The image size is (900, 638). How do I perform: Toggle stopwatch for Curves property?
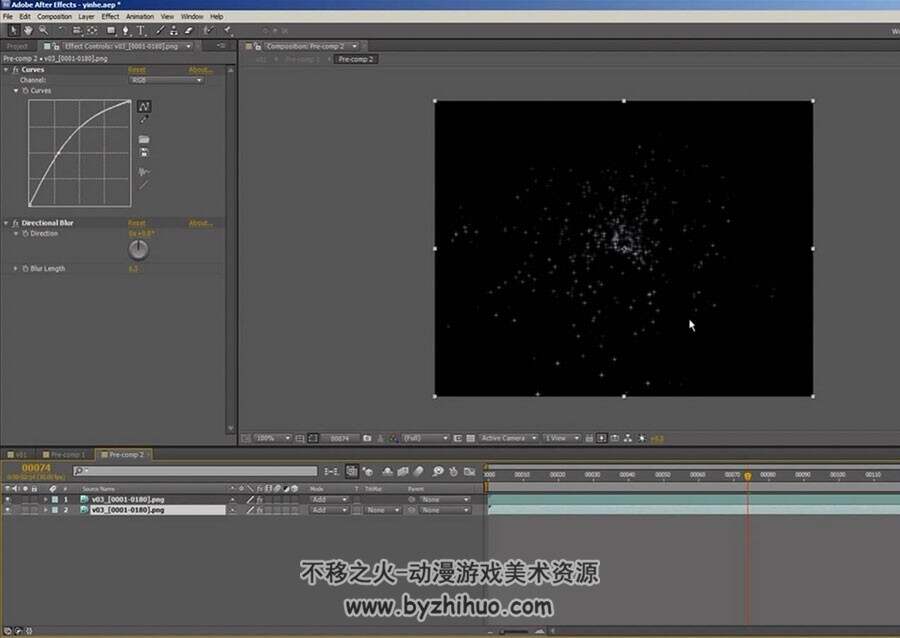click(x=25, y=91)
